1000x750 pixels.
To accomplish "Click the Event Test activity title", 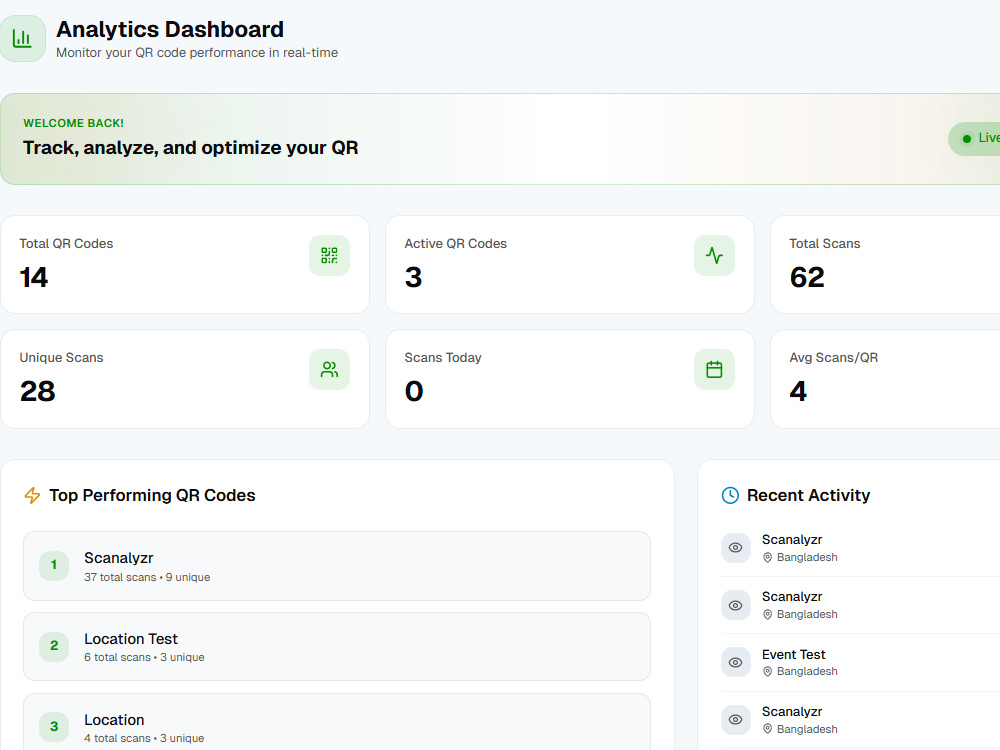I will (793, 654).
